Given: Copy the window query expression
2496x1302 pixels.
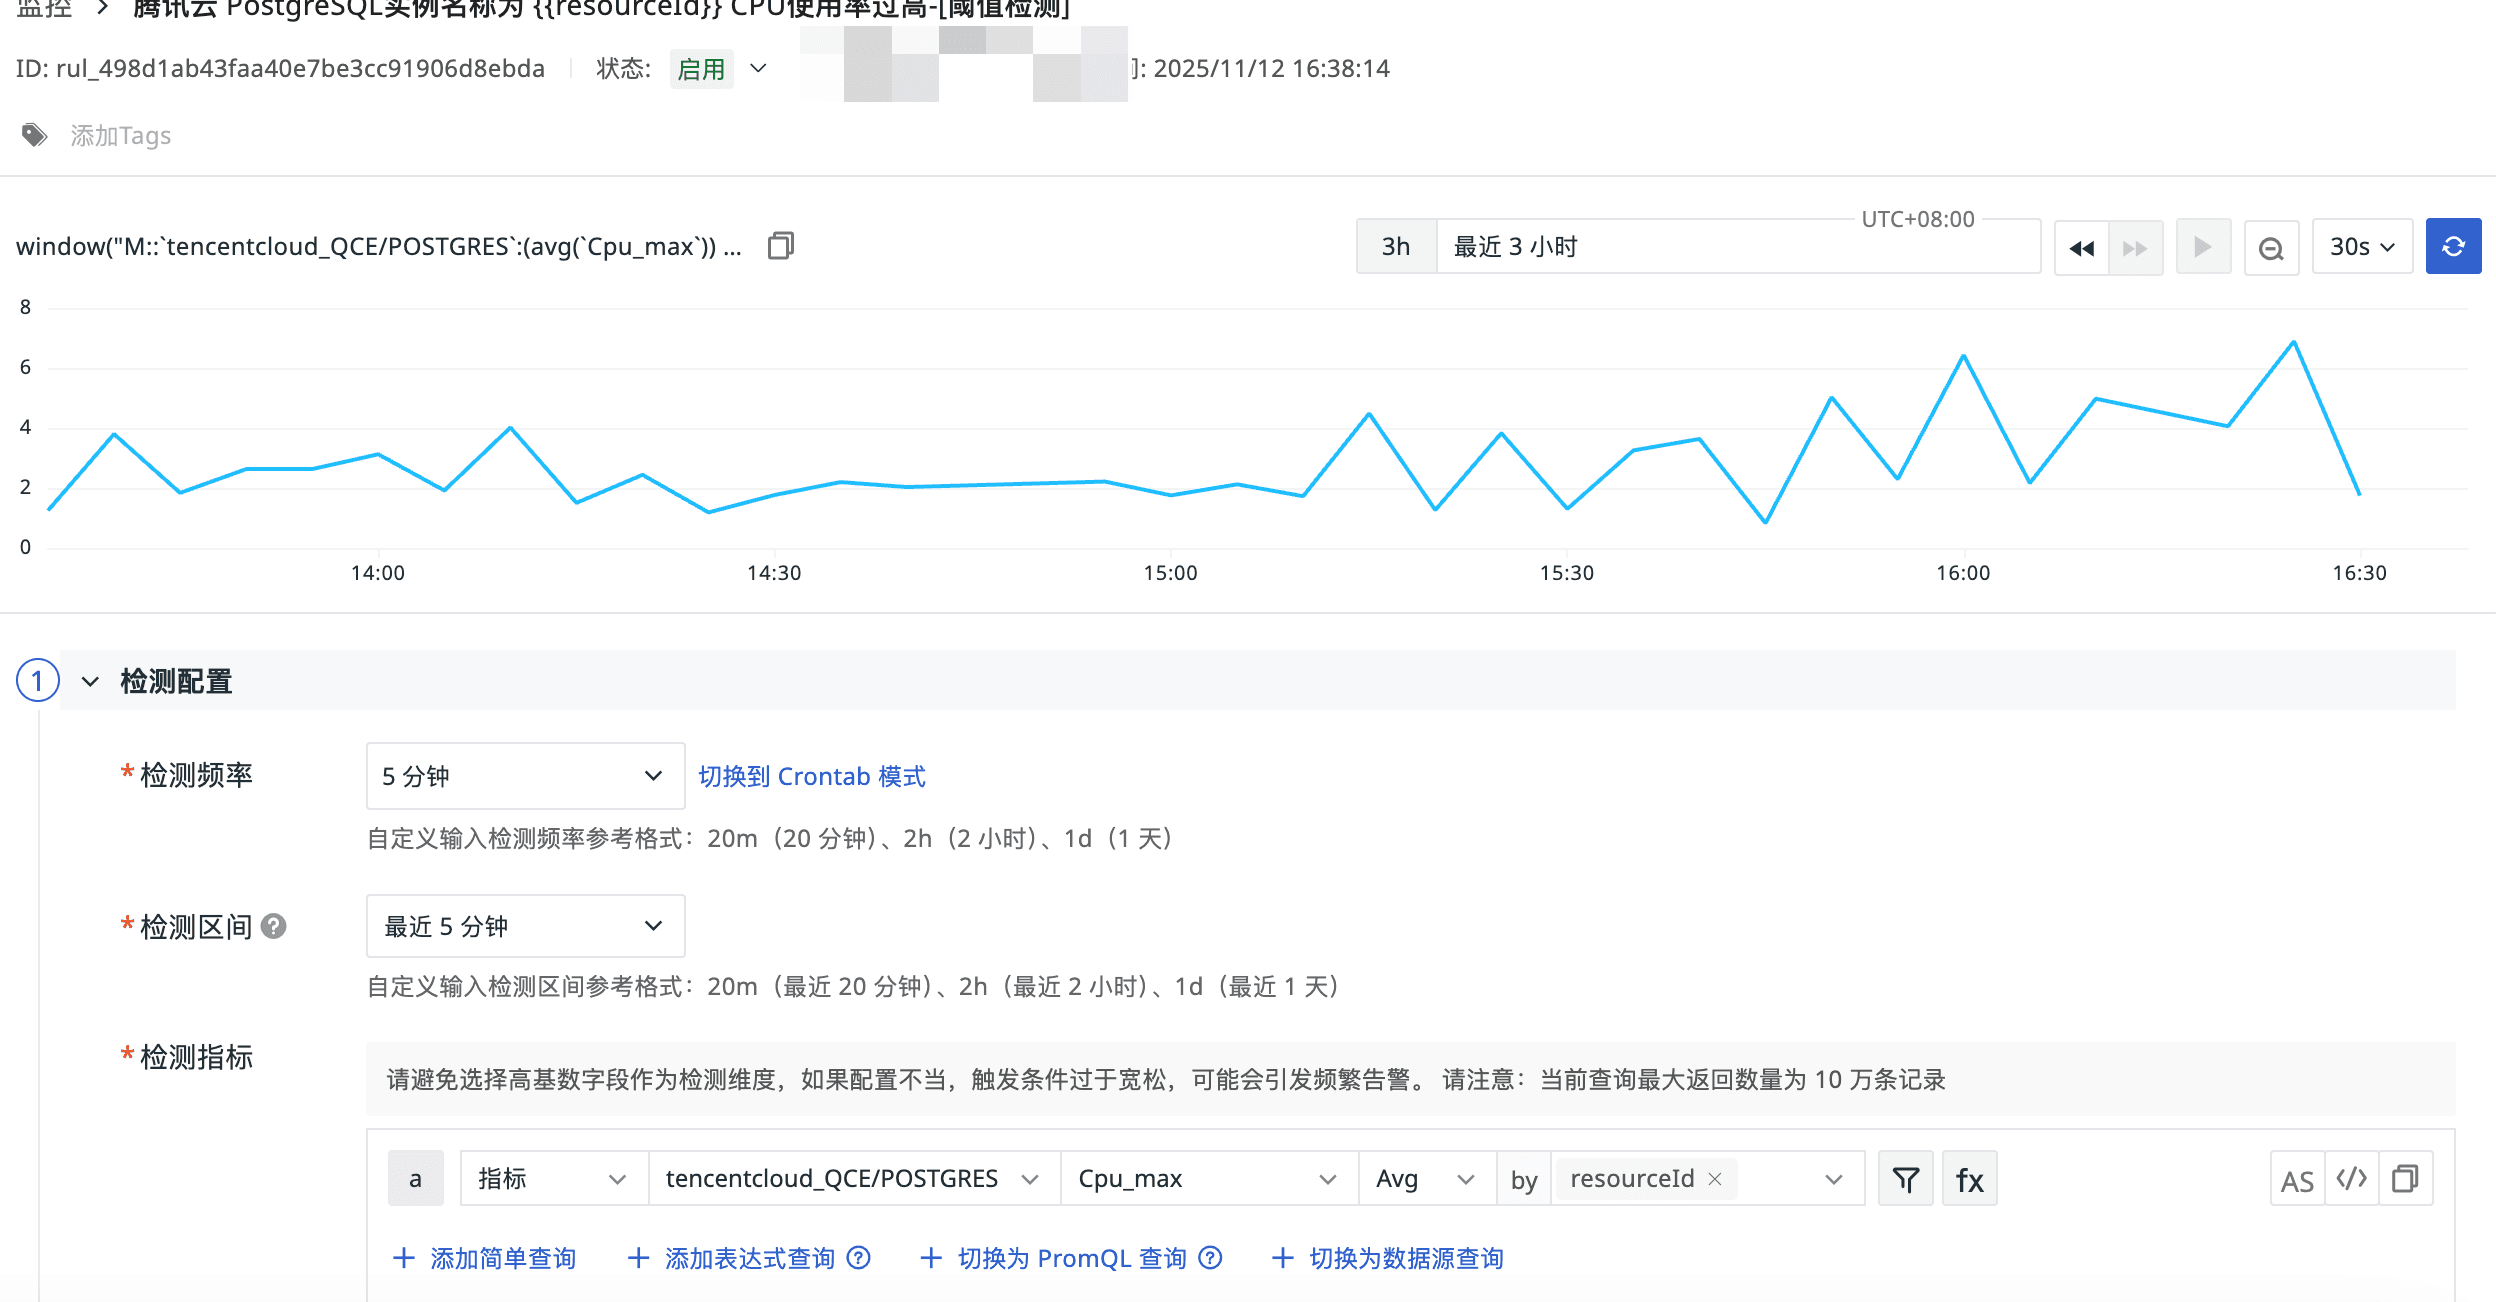Looking at the screenshot, I should pyautogui.click(x=781, y=246).
